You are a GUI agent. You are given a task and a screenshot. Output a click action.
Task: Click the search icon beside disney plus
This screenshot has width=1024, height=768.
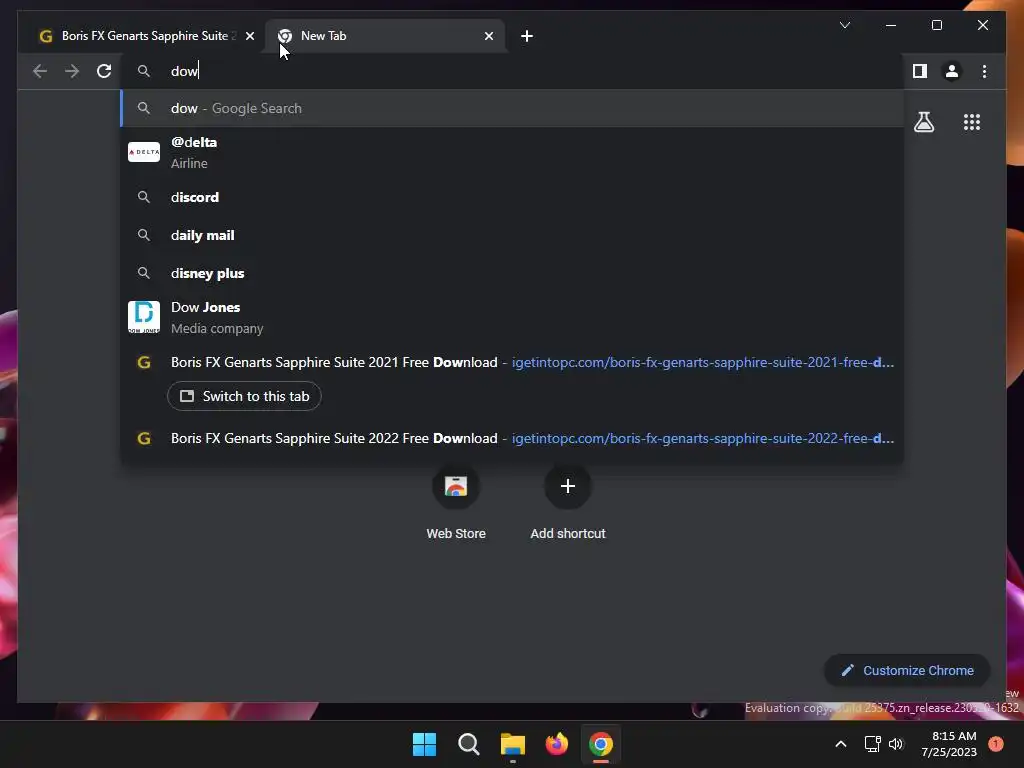point(144,273)
